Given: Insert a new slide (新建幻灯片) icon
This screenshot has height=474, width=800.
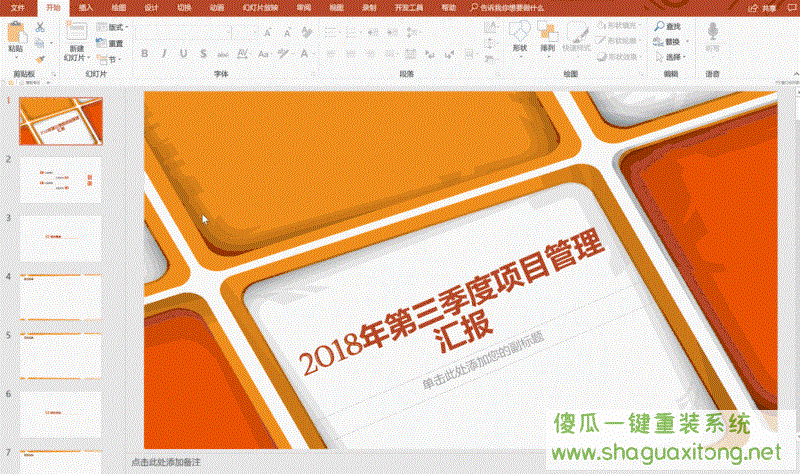Looking at the screenshot, I should point(77,32).
